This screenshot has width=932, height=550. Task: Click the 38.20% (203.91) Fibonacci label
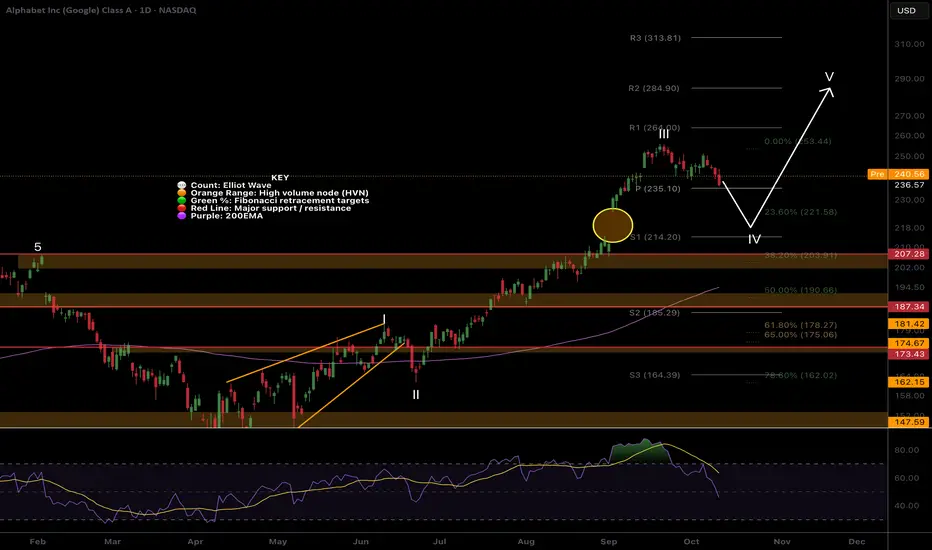coord(801,255)
